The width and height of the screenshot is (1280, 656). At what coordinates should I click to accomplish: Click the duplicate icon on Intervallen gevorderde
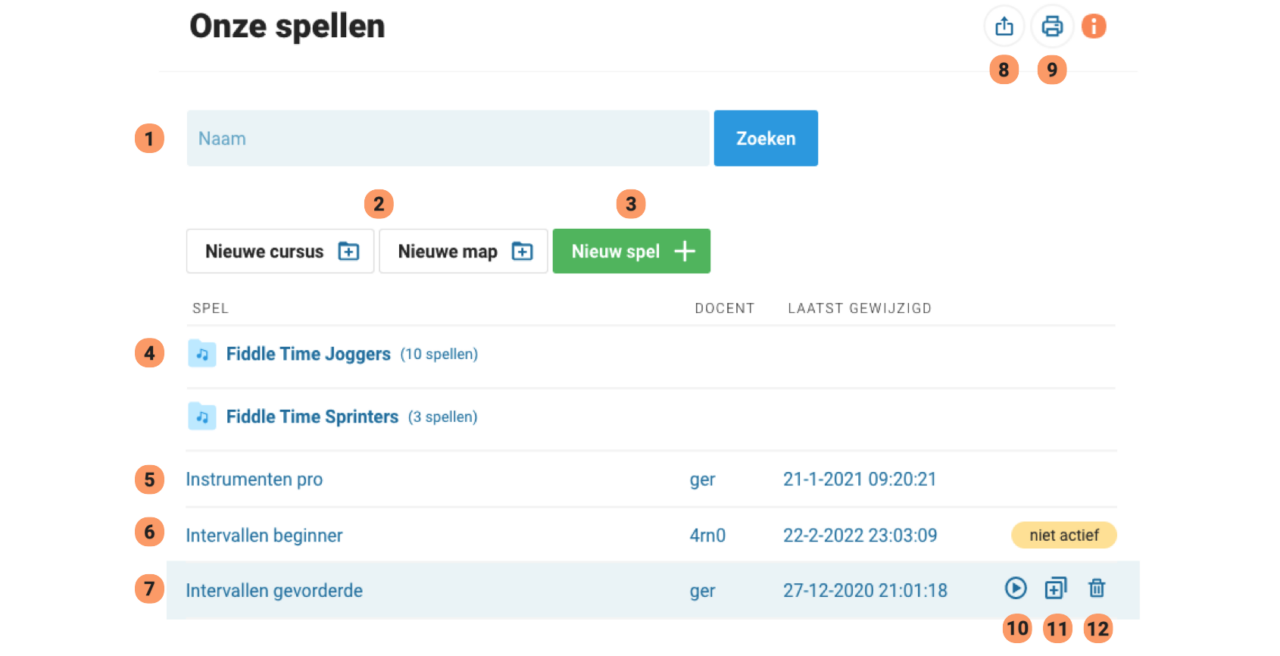click(1056, 589)
